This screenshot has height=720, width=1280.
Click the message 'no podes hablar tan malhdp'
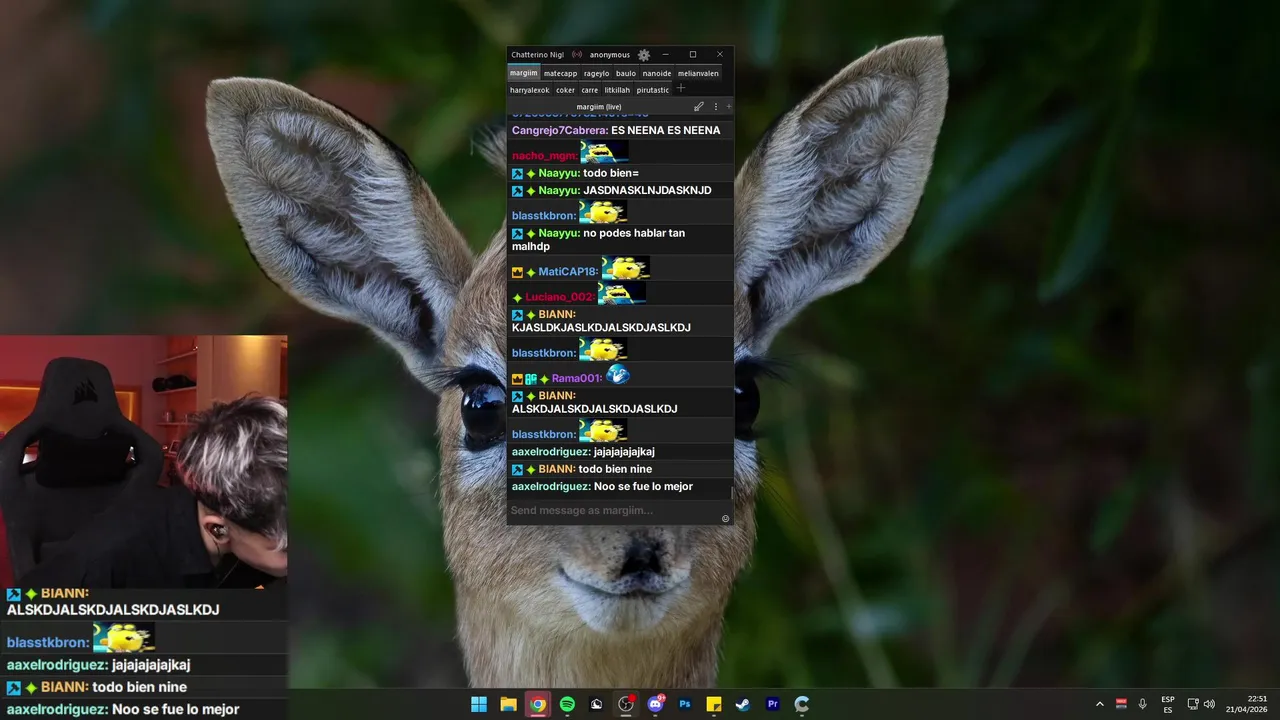pyautogui.click(x=598, y=239)
